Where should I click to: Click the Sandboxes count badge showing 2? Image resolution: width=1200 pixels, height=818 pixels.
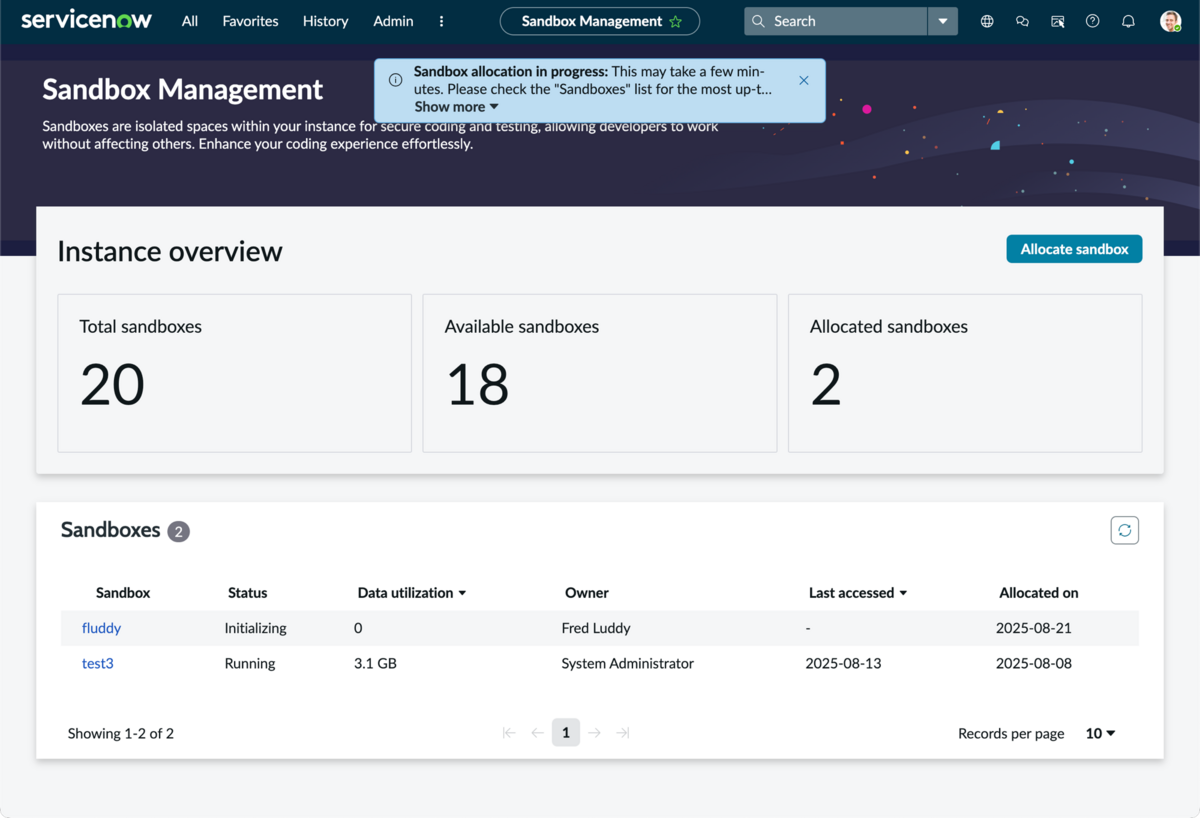click(179, 532)
